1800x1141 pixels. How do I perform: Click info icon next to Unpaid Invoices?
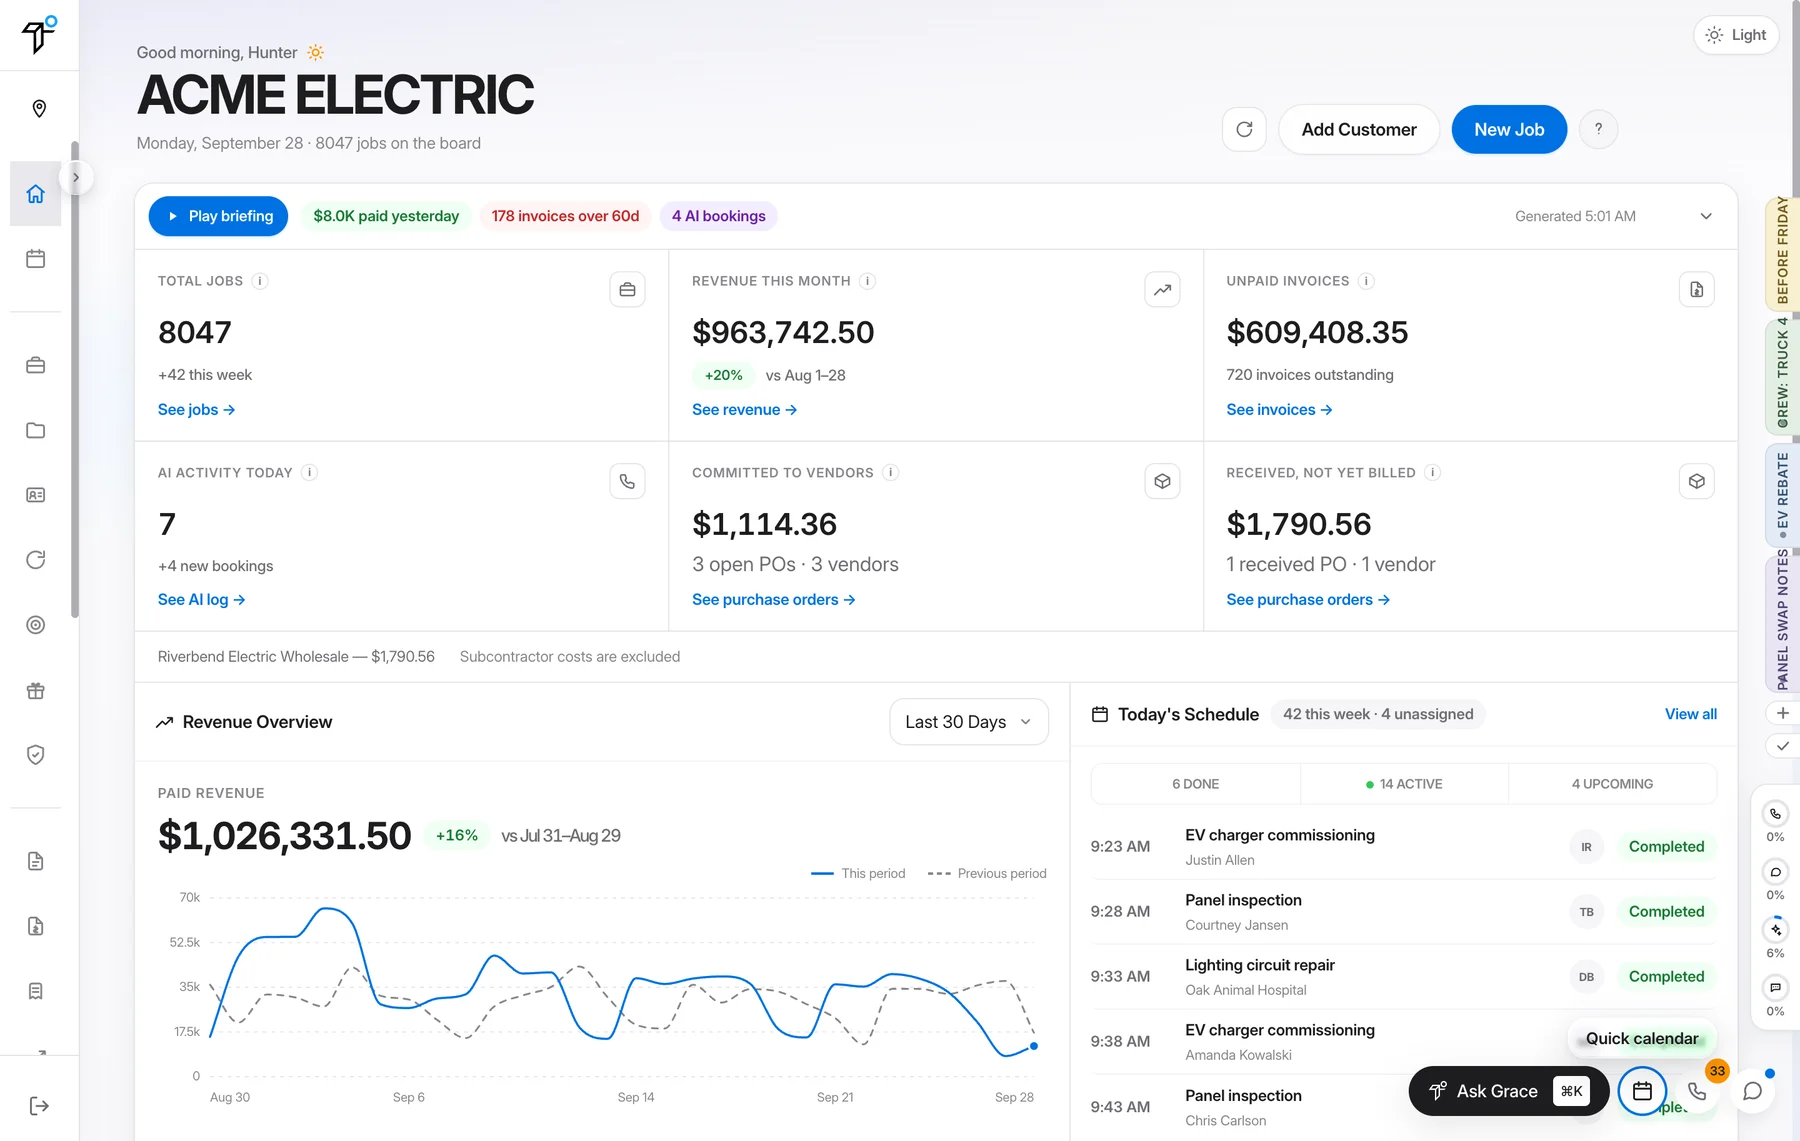pos(1366,281)
